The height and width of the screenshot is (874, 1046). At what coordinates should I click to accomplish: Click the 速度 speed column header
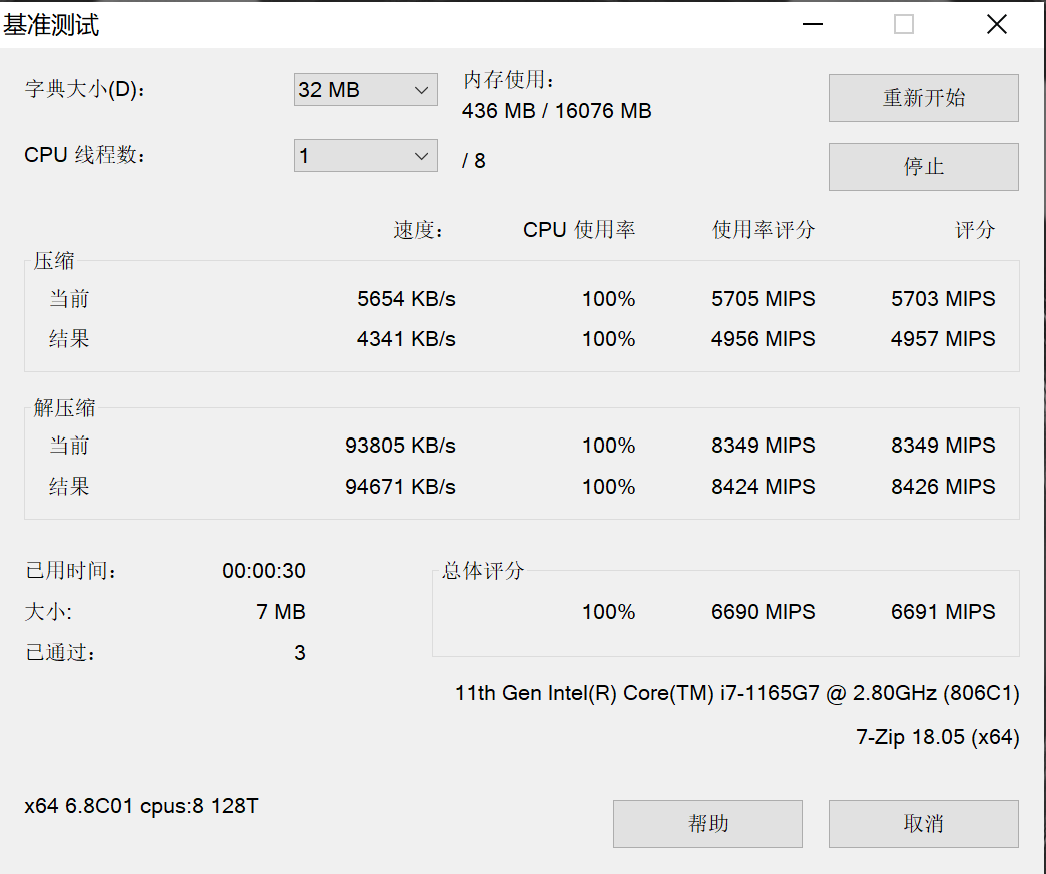(x=418, y=230)
